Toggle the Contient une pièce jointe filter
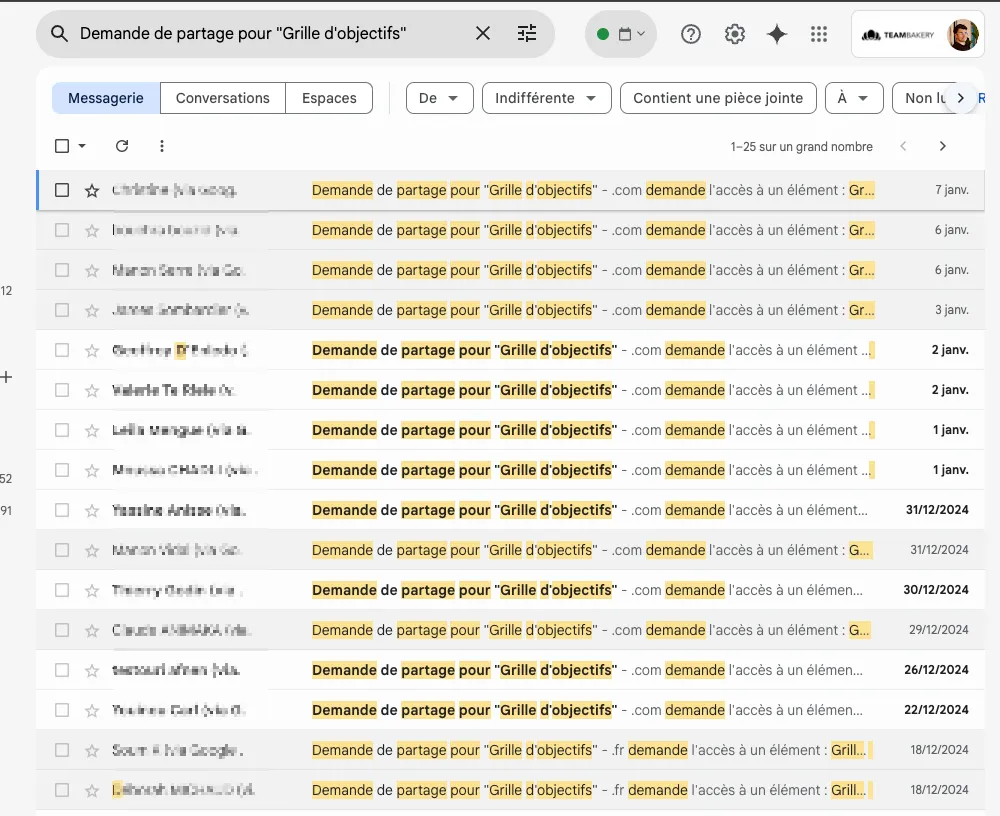 tap(718, 98)
